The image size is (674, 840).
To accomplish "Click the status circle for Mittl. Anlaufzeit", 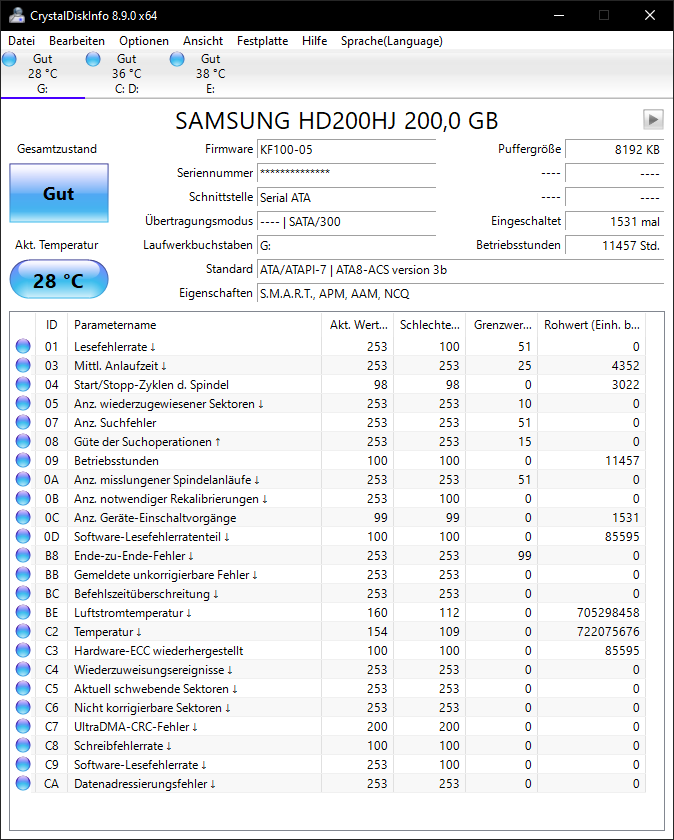I will coord(23,365).
